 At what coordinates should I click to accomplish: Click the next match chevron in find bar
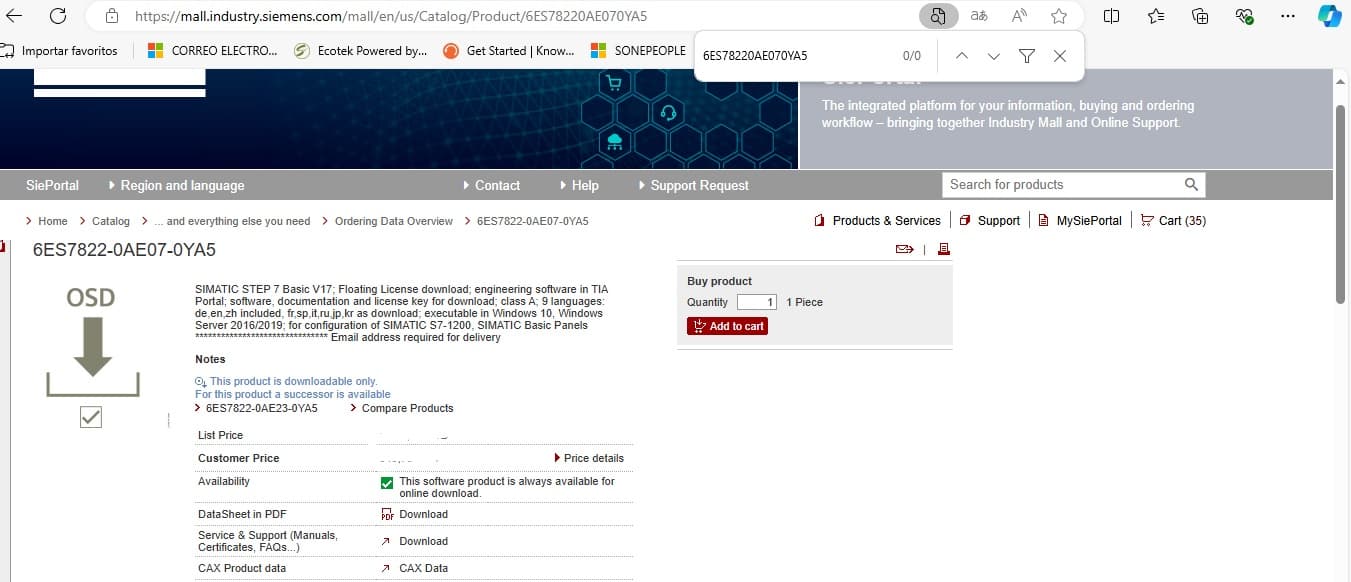[x=993, y=56]
